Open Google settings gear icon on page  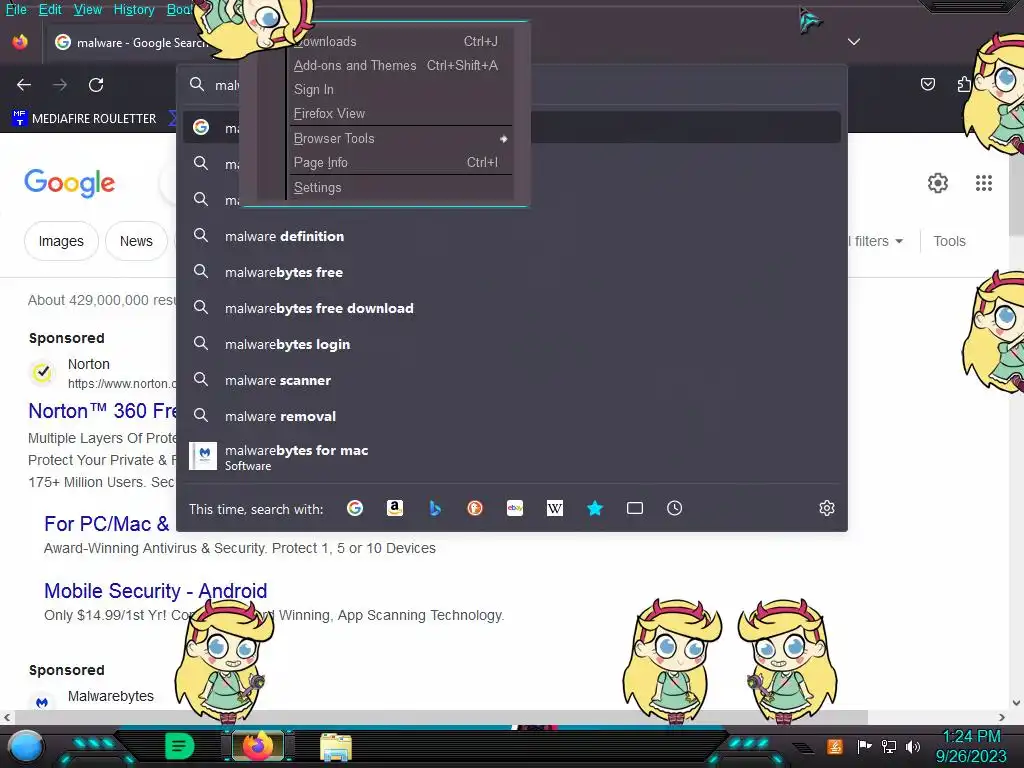(938, 183)
